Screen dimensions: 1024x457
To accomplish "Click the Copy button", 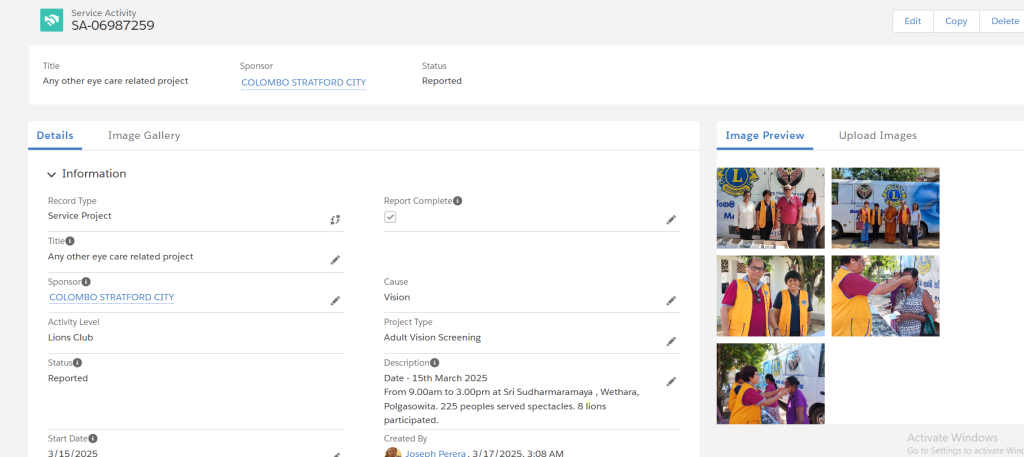I will click(956, 21).
